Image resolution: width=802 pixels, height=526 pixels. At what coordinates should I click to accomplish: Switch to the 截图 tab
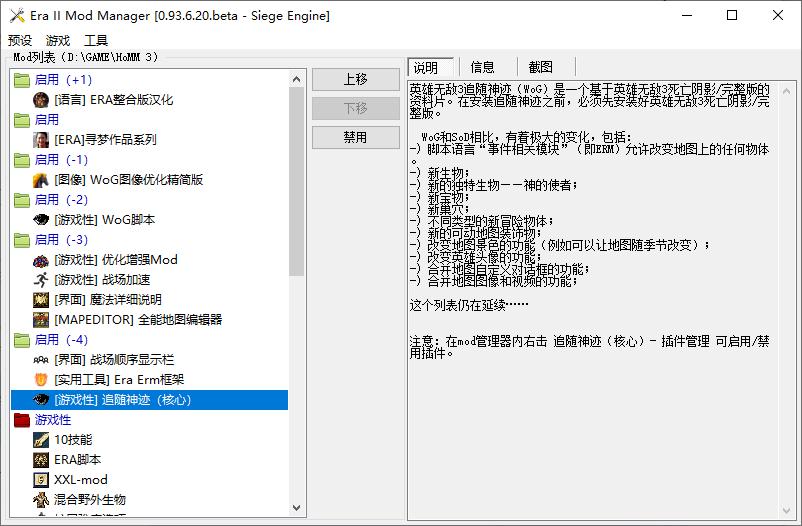[x=541, y=67]
